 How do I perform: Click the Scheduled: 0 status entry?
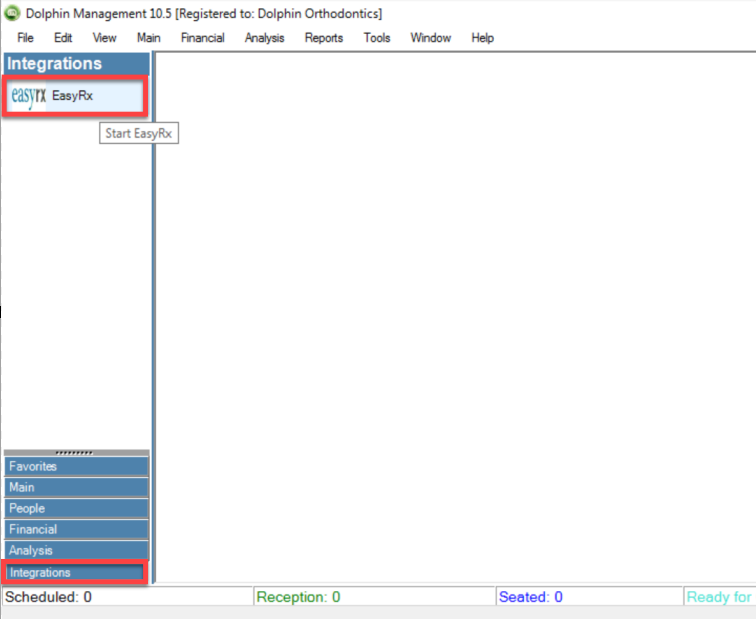pos(127,597)
